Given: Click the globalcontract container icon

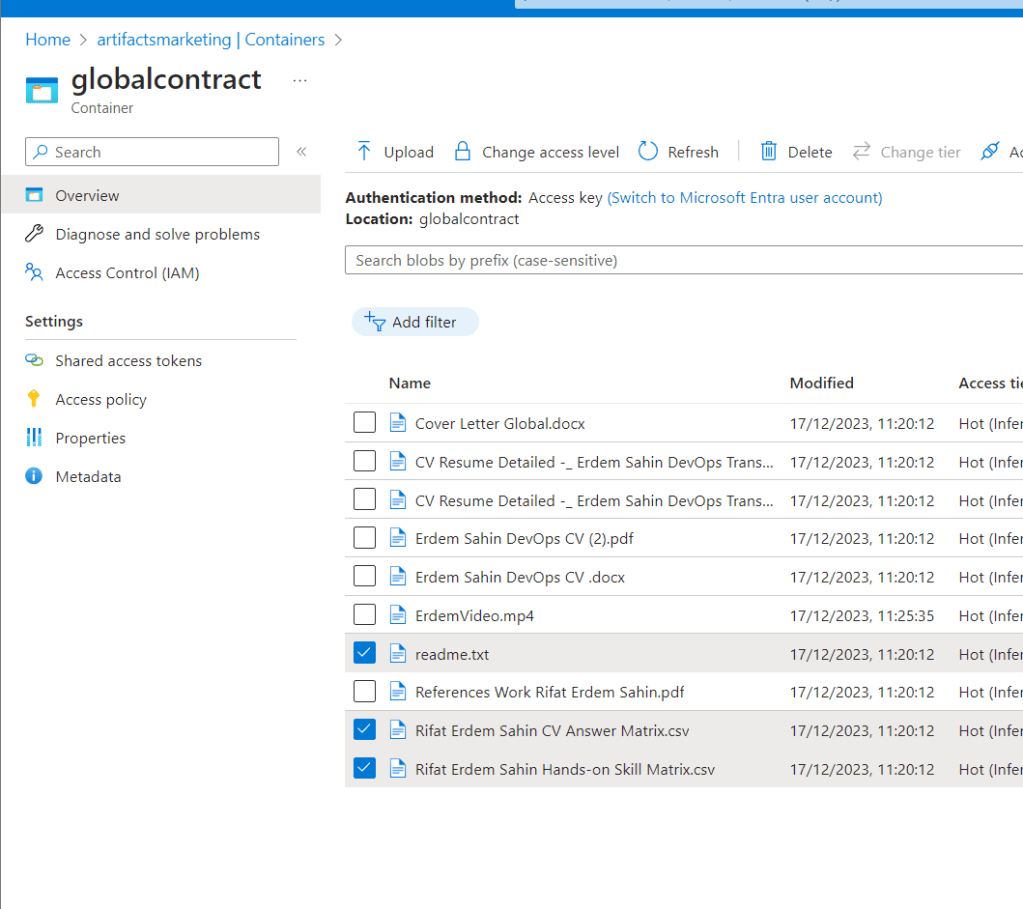Looking at the screenshot, I should [42, 90].
